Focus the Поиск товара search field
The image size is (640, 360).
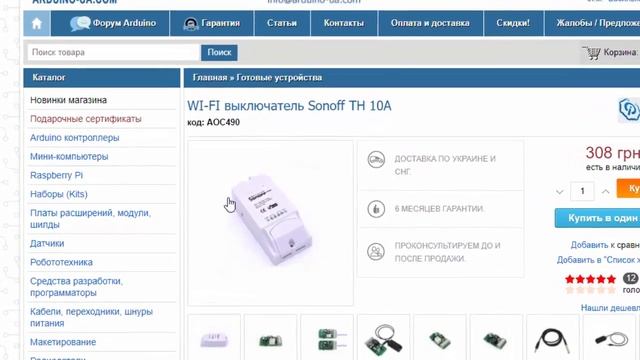point(113,52)
